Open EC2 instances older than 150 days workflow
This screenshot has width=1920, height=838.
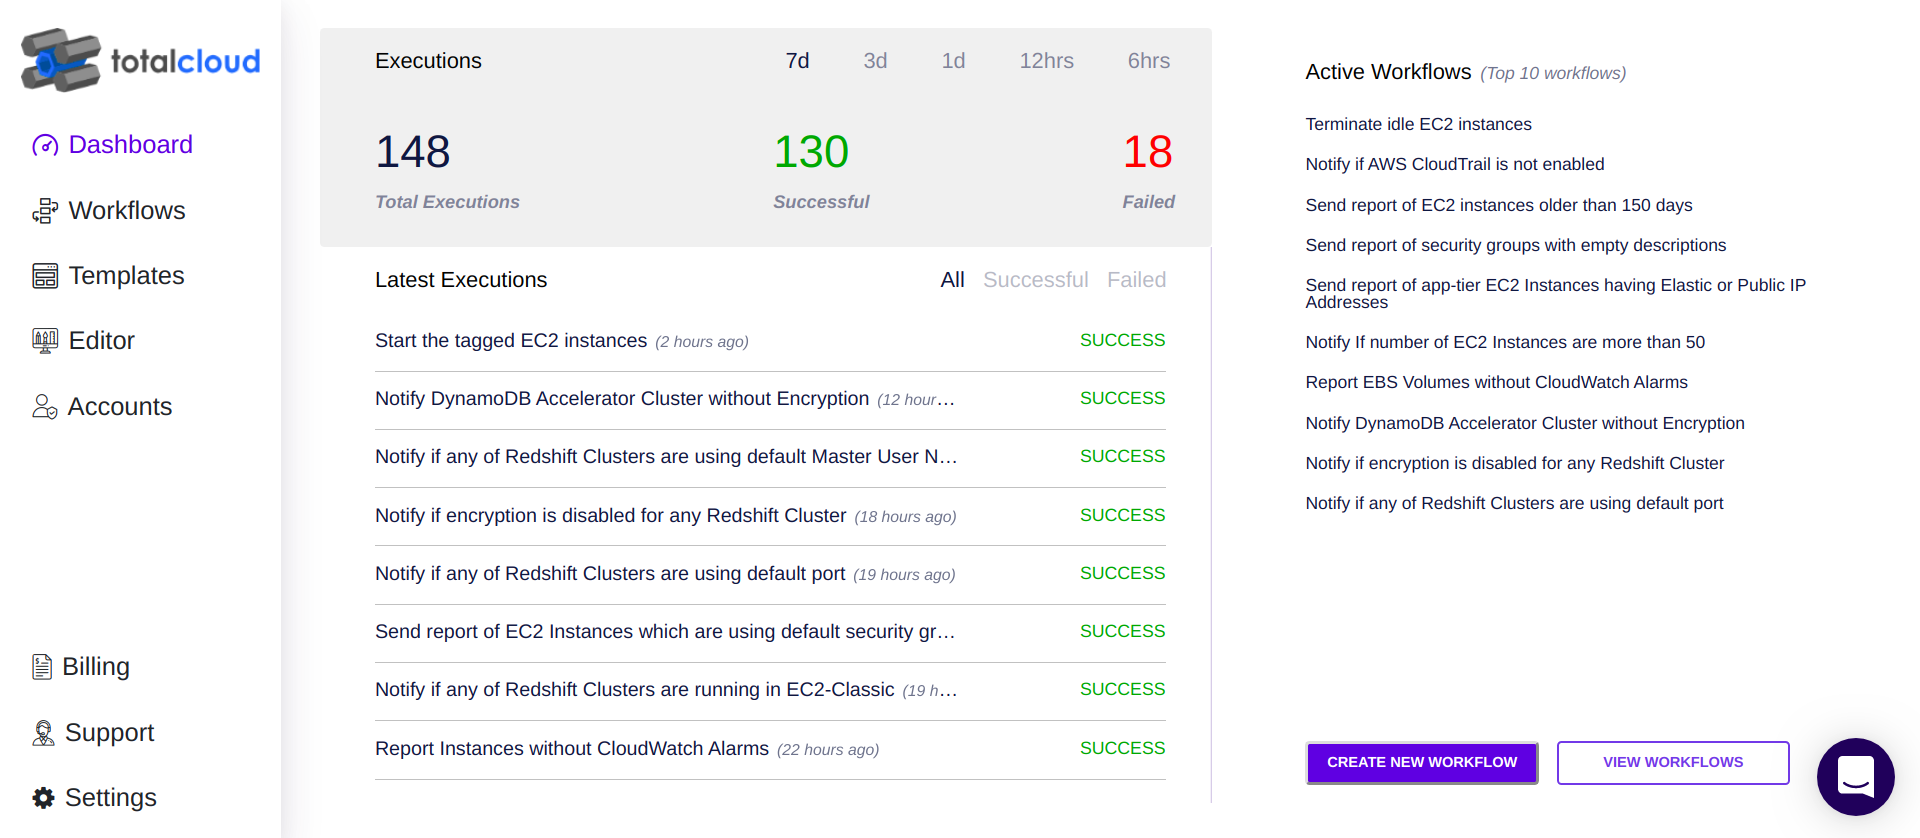pyautogui.click(x=1498, y=205)
